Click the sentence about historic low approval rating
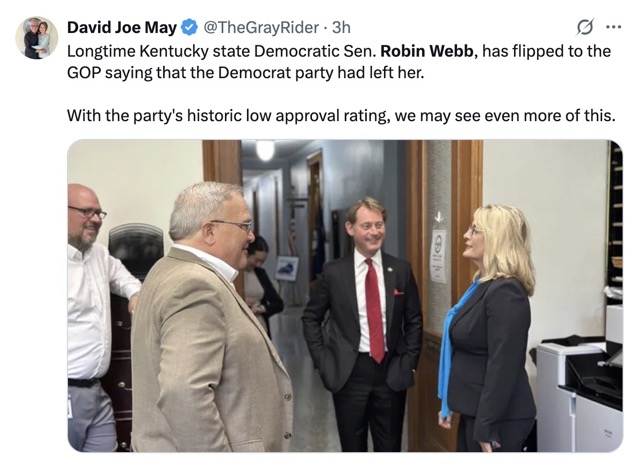Viewport: 640px width, 468px height. [341, 116]
